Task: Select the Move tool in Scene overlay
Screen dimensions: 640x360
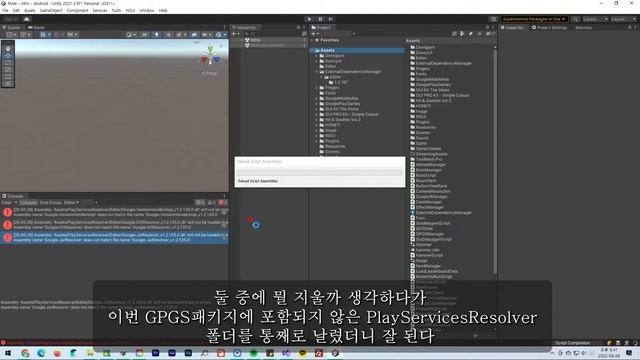Action: pyautogui.click(x=8, y=56)
